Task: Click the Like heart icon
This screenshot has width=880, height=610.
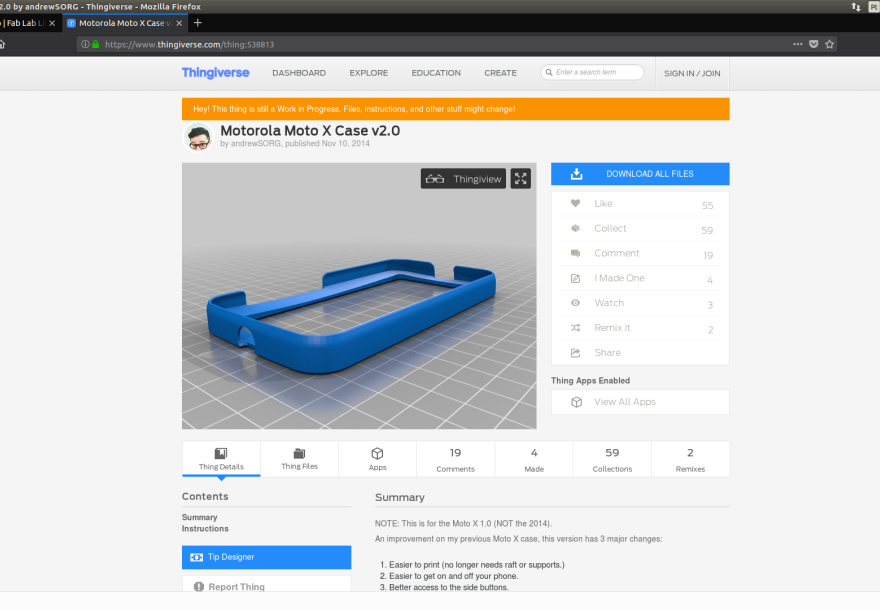Action: click(575, 204)
